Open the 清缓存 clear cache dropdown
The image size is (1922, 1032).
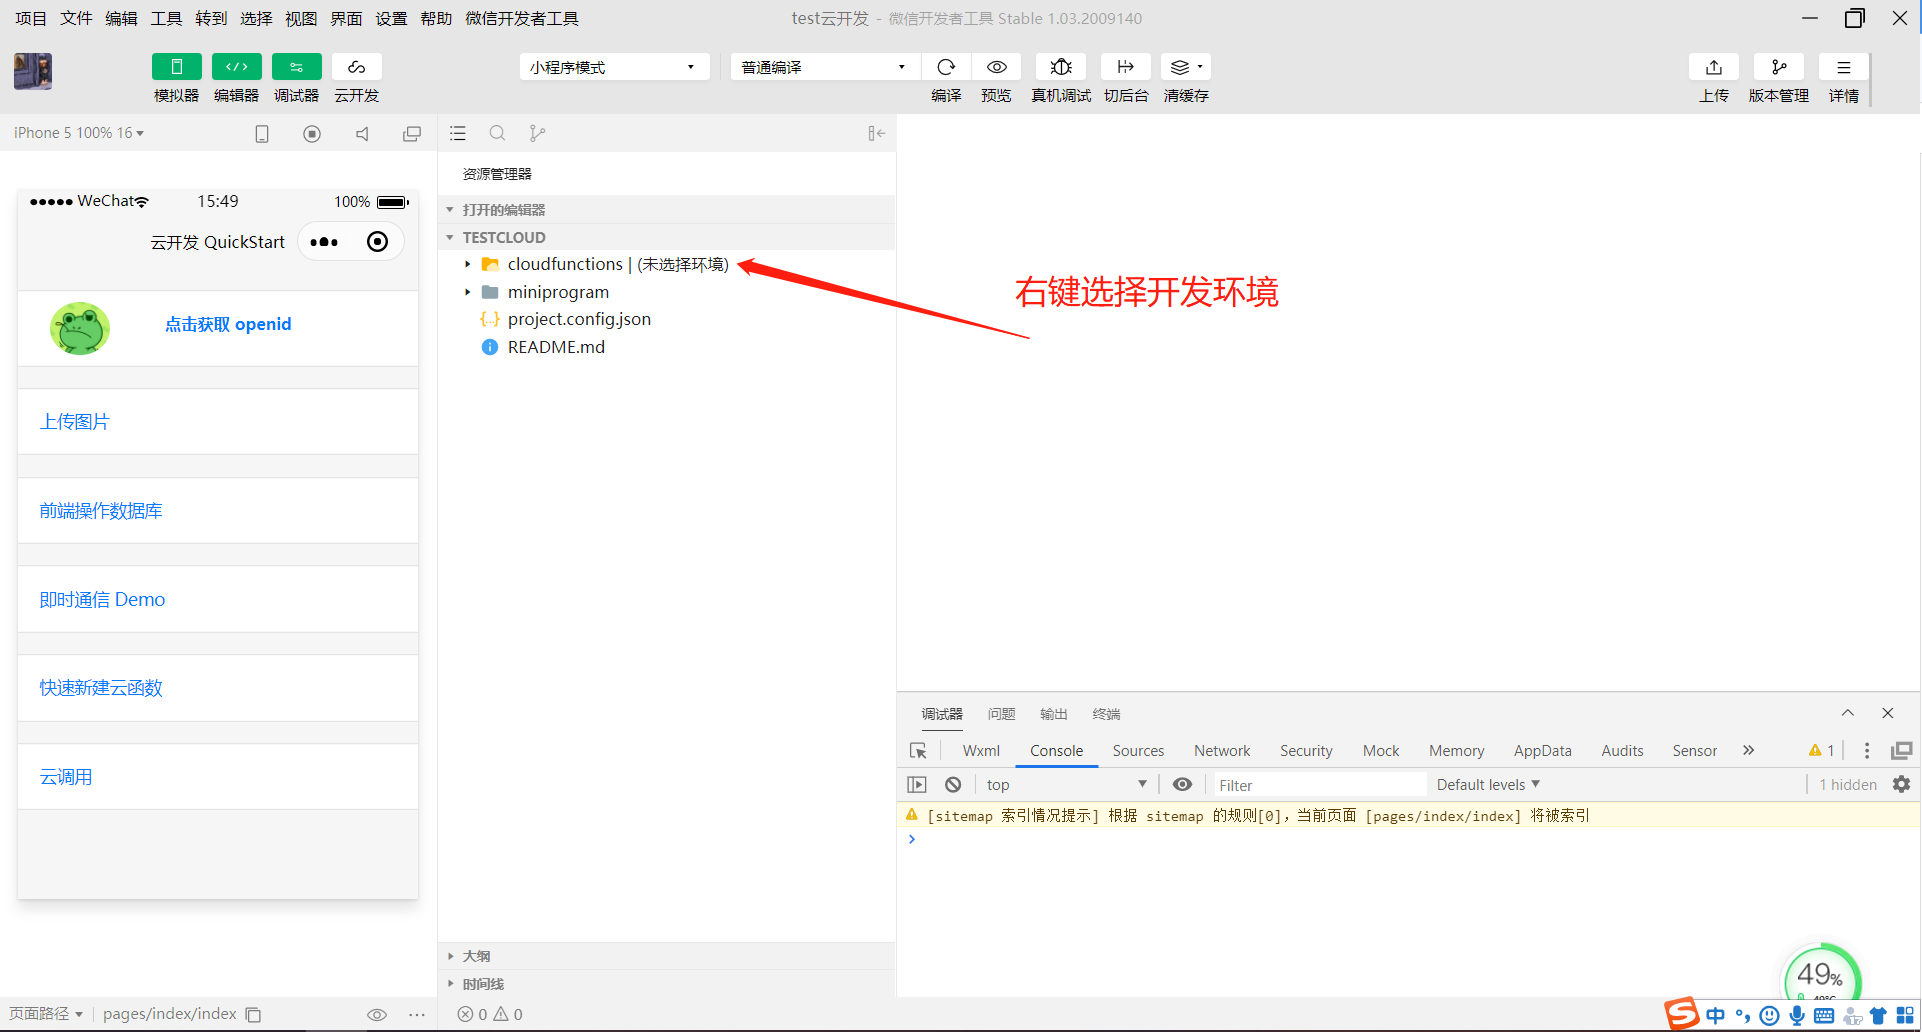(x=1186, y=67)
